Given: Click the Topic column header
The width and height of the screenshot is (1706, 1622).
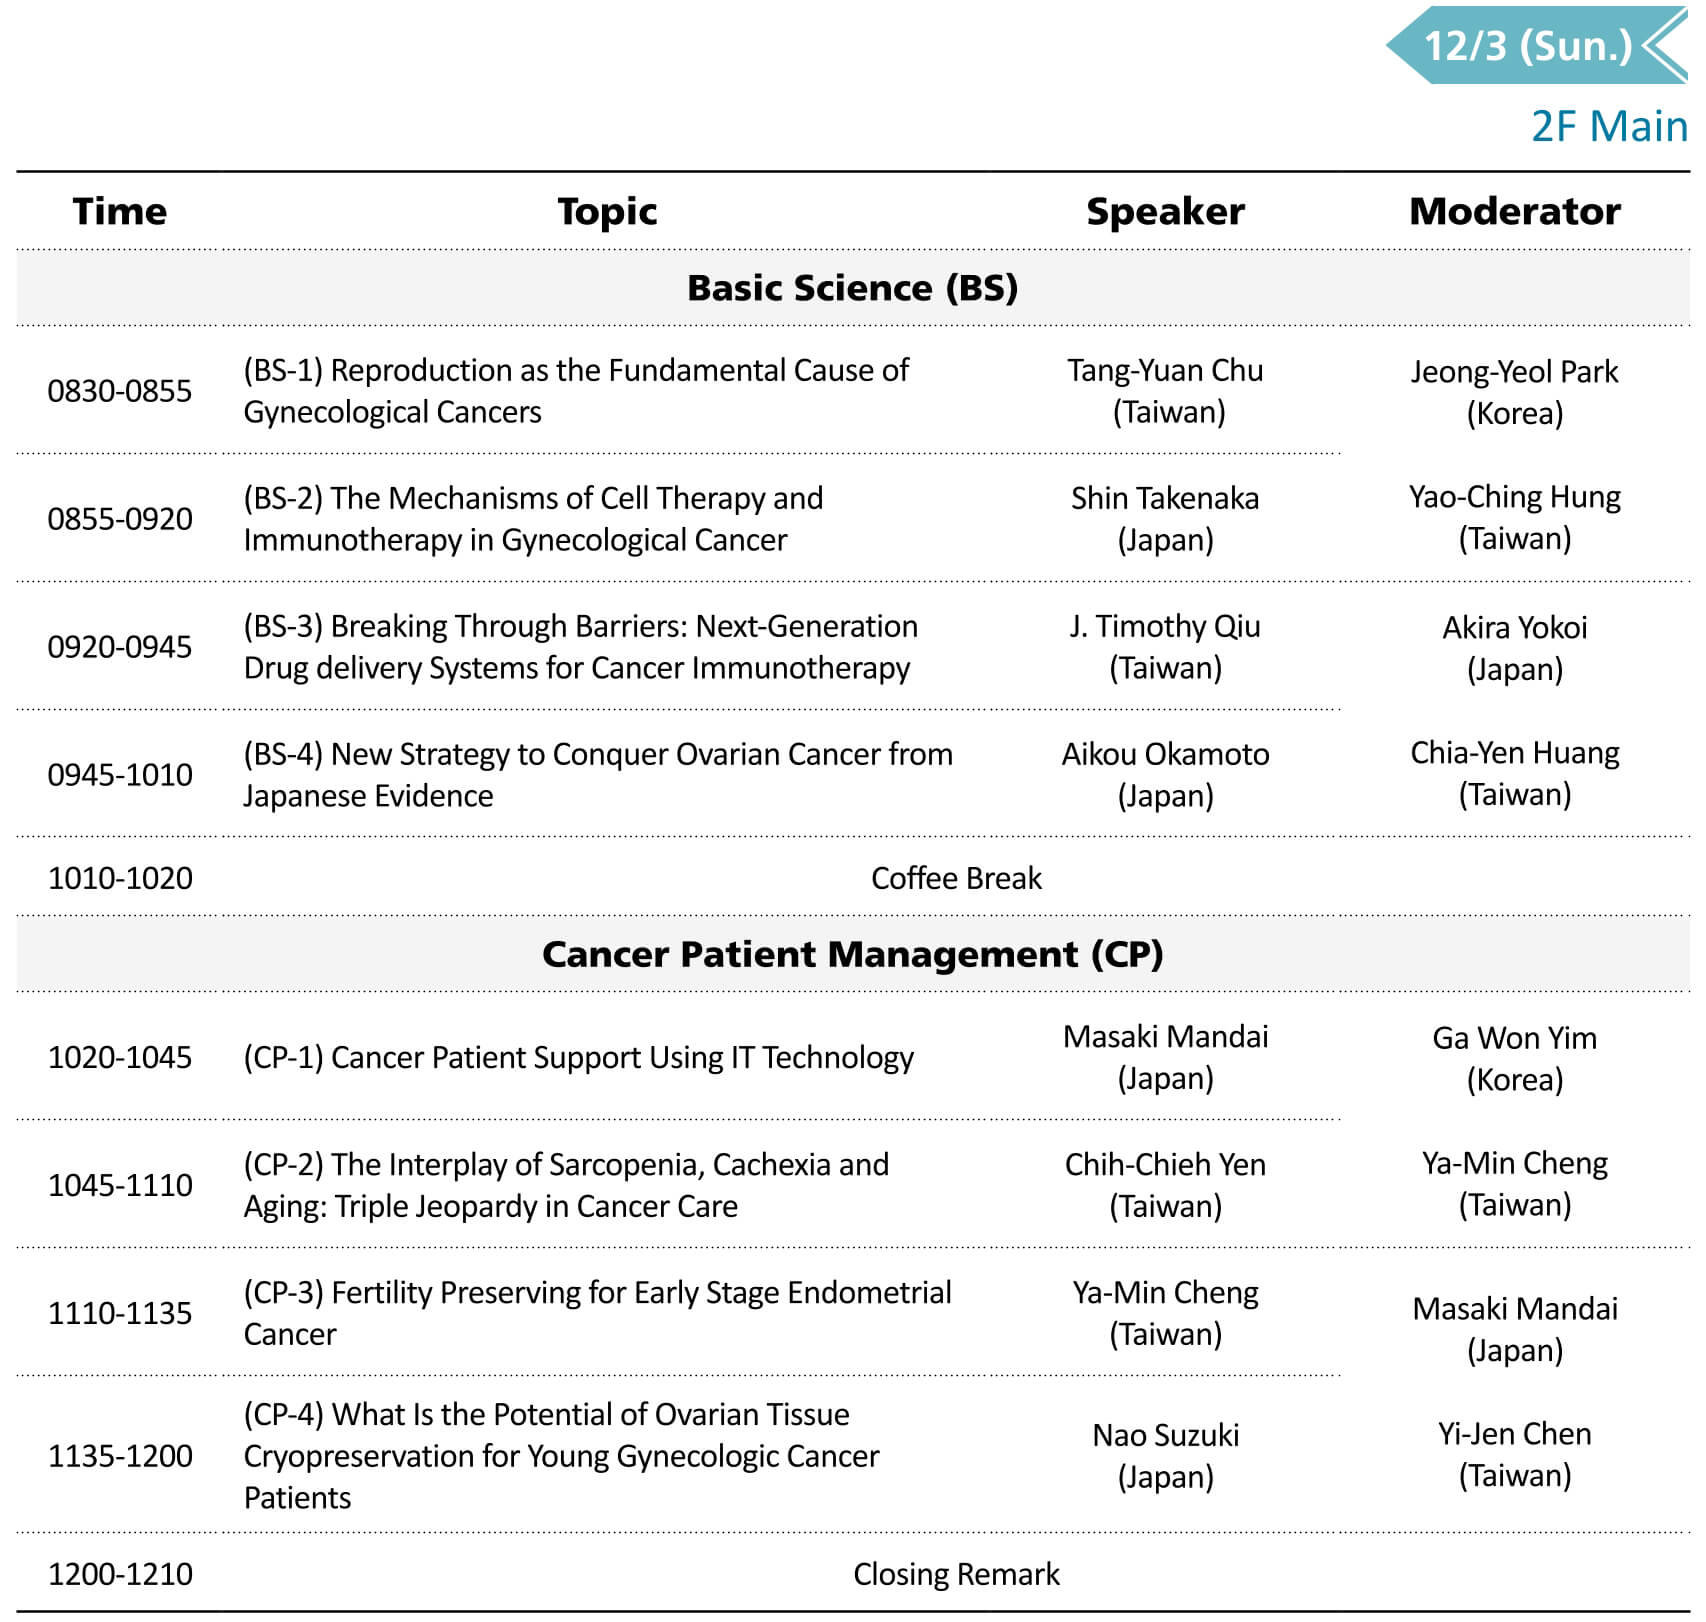Looking at the screenshot, I should click(x=607, y=212).
